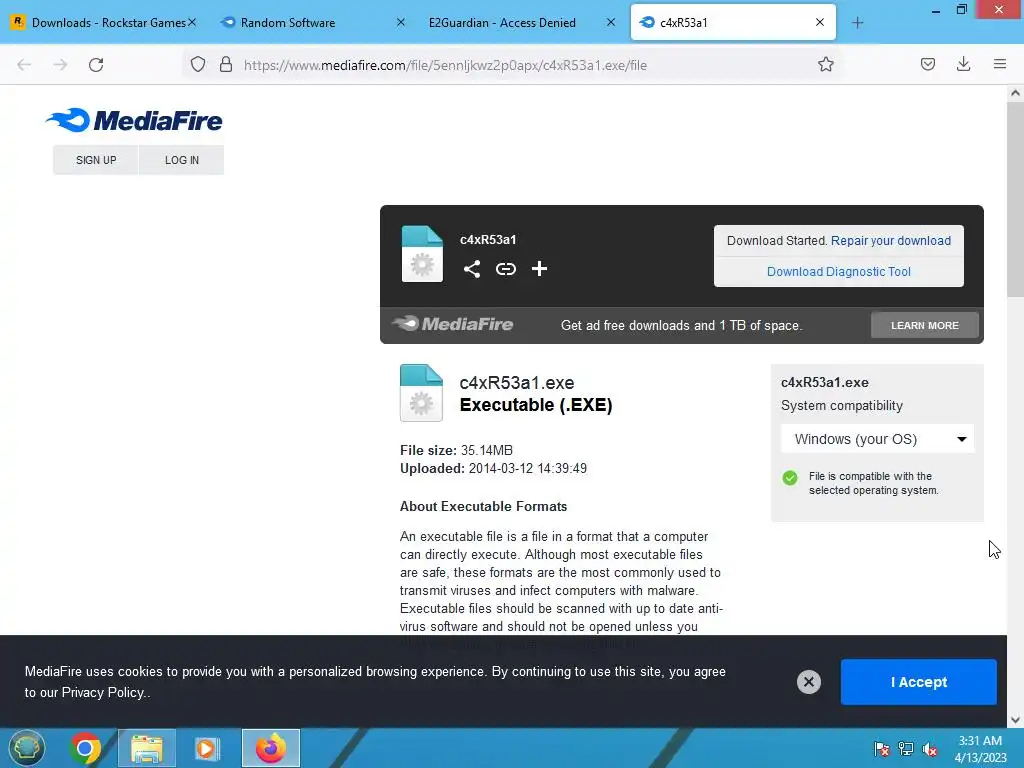The image size is (1024, 768).
Task: Click the share icon under c4xR53a1
Action: (x=472, y=269)
